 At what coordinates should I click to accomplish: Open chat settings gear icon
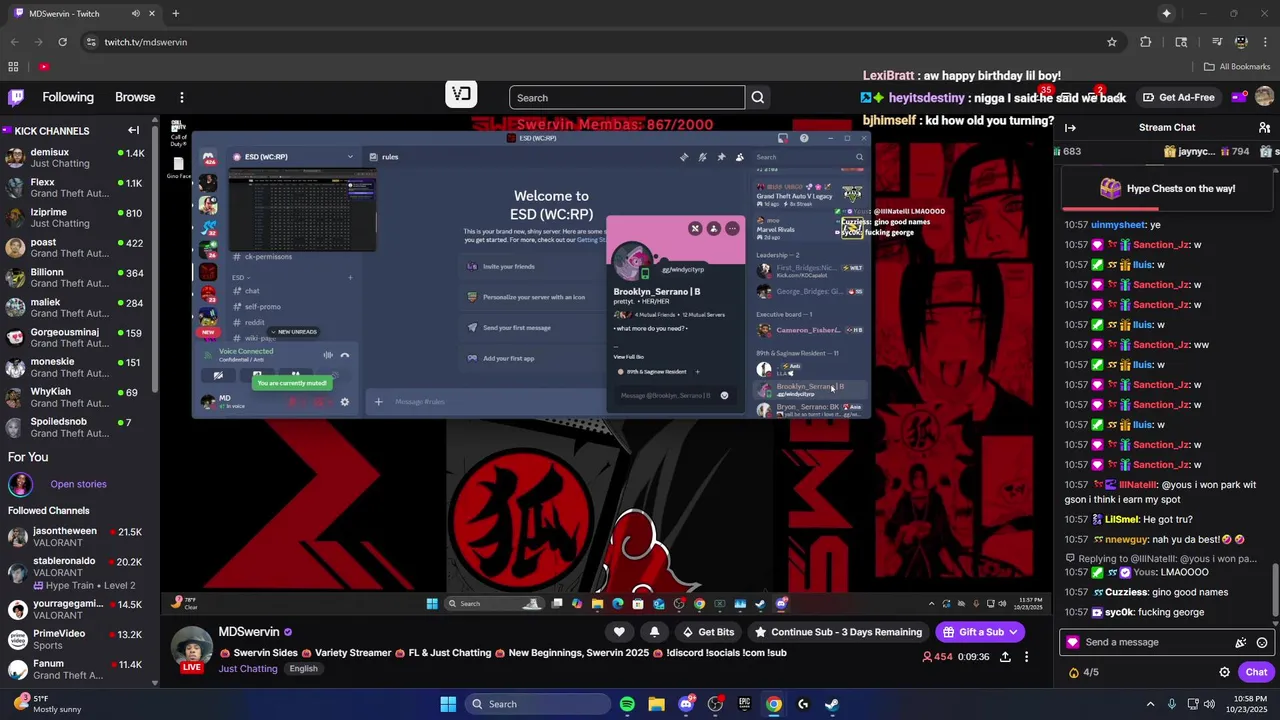coord(1224,673)
